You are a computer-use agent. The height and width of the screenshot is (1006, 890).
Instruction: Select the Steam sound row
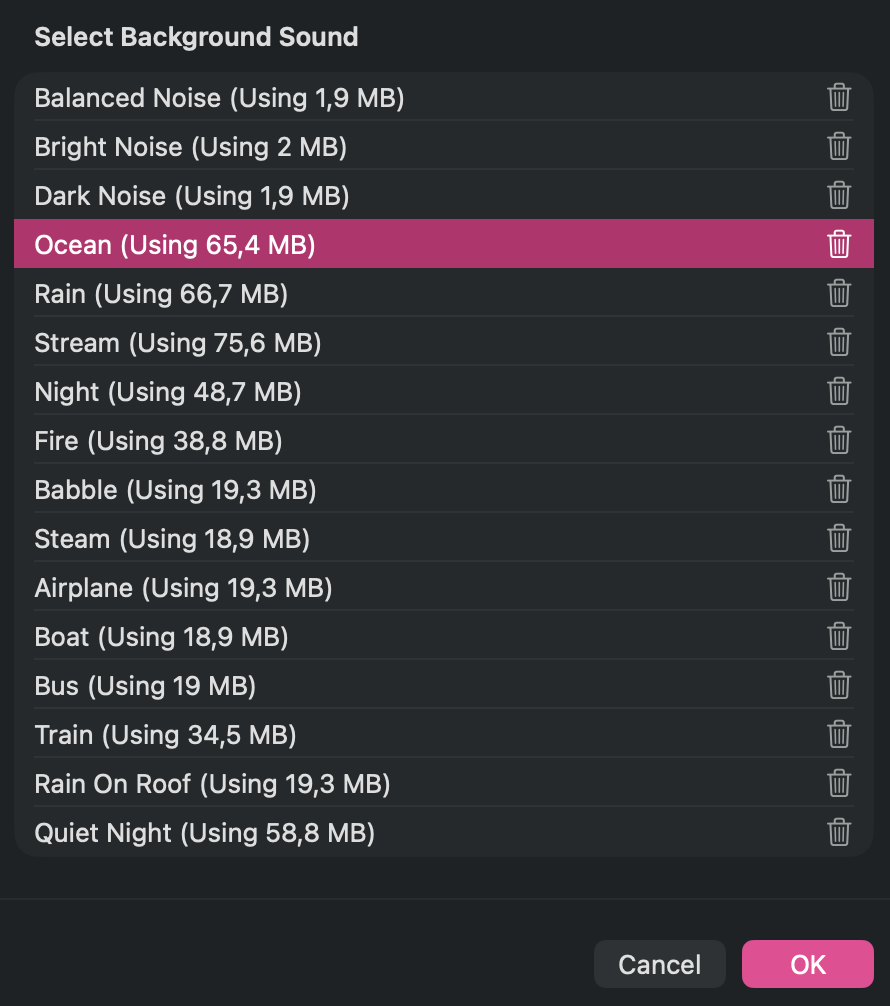444,538
